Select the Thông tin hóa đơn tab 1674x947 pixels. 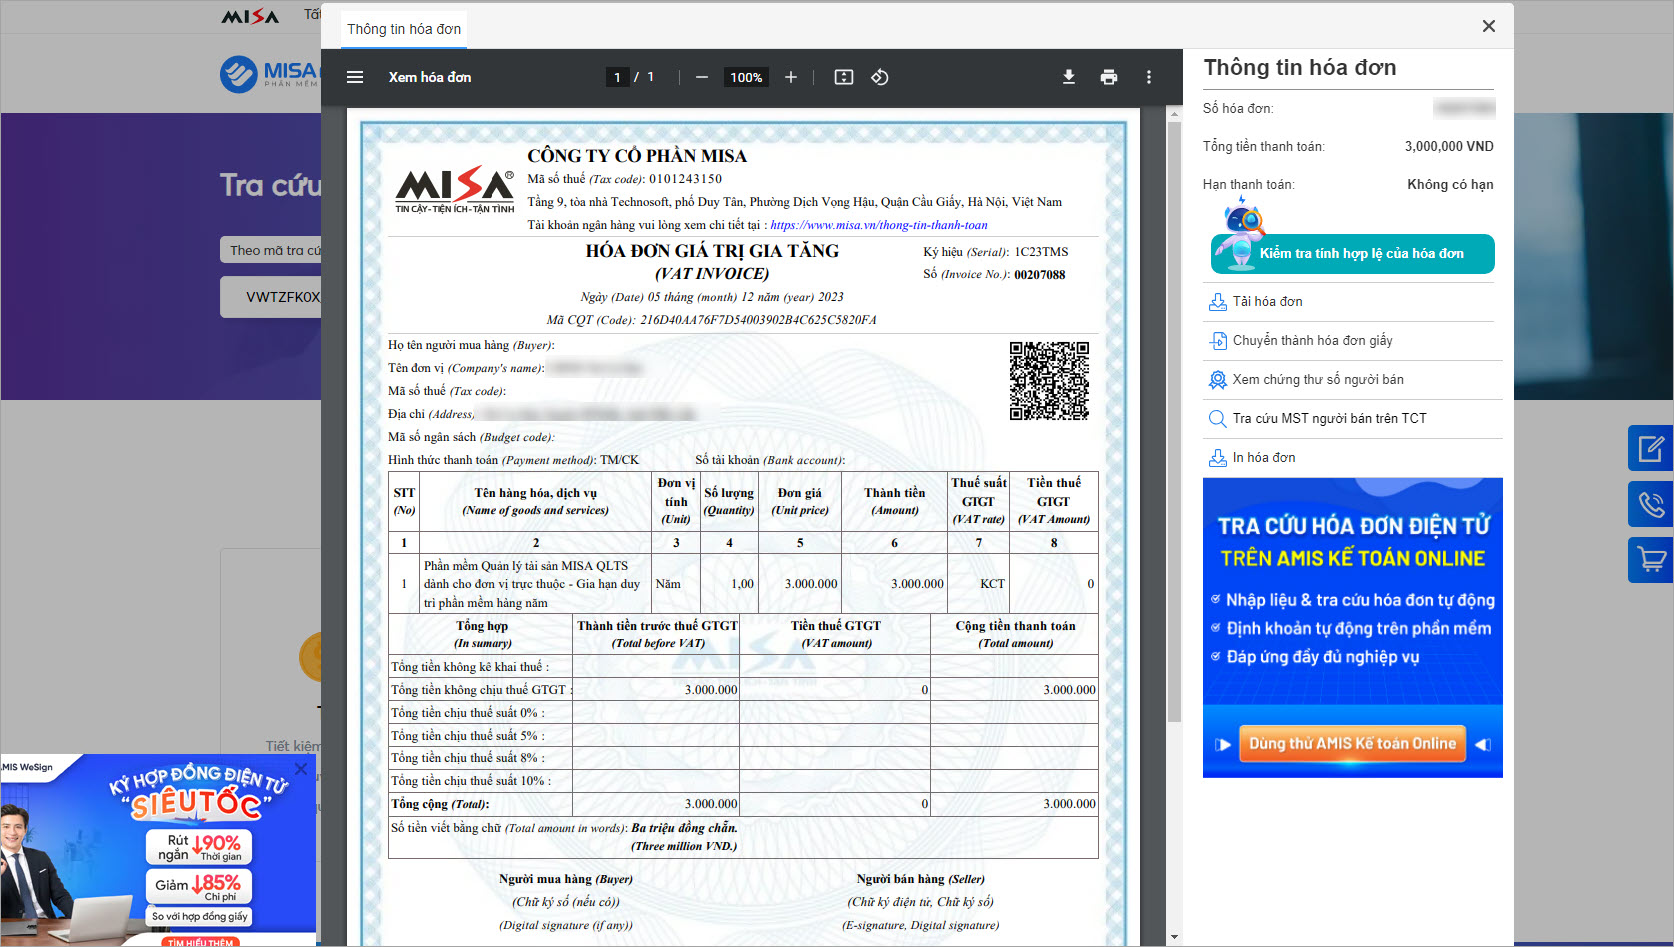coord(404,29)
